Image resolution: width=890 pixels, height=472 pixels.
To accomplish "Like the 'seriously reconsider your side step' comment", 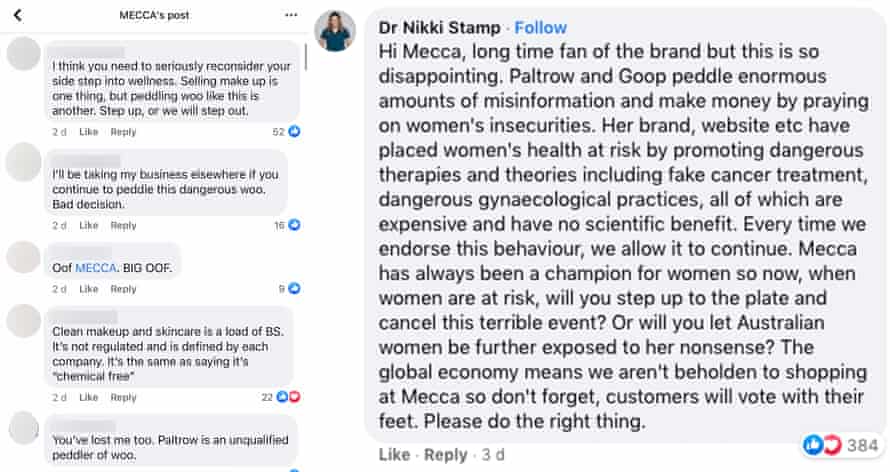I will pyautogui.click(x=89, y=132).
